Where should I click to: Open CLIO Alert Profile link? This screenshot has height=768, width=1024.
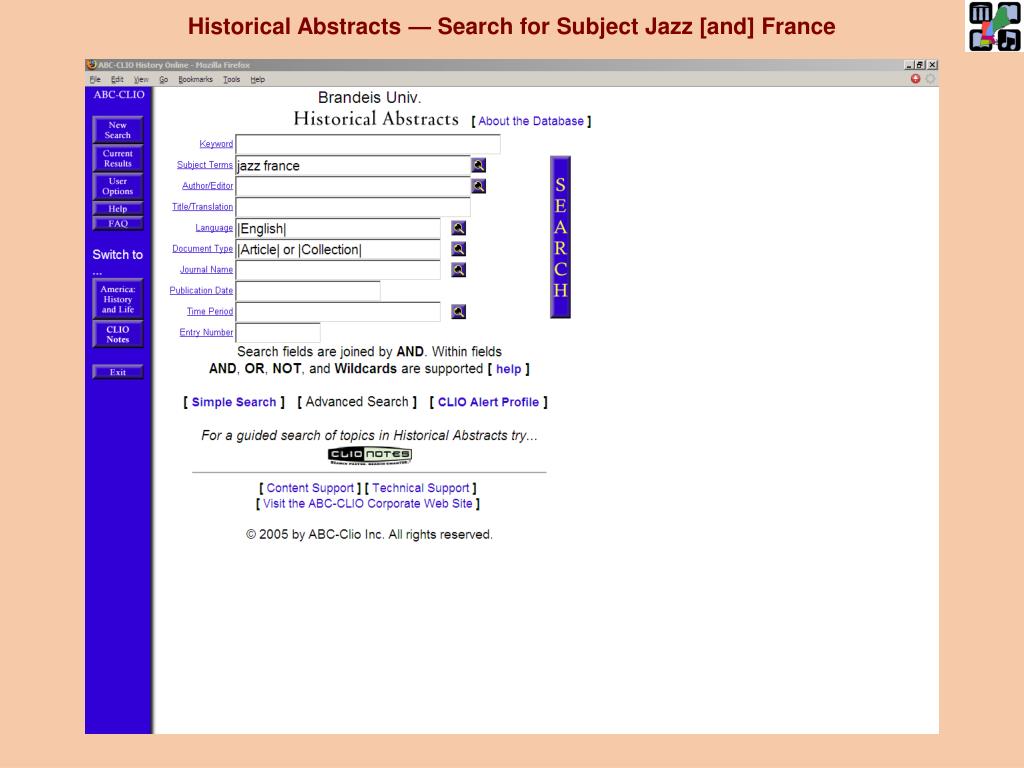pos(488,402)
